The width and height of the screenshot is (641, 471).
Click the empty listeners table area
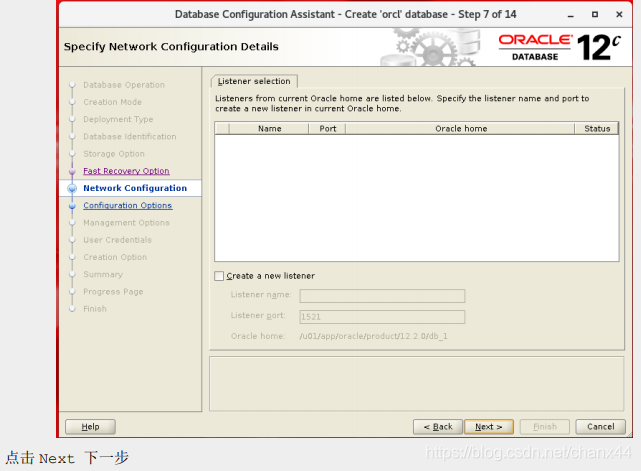[x=417, y=198]
